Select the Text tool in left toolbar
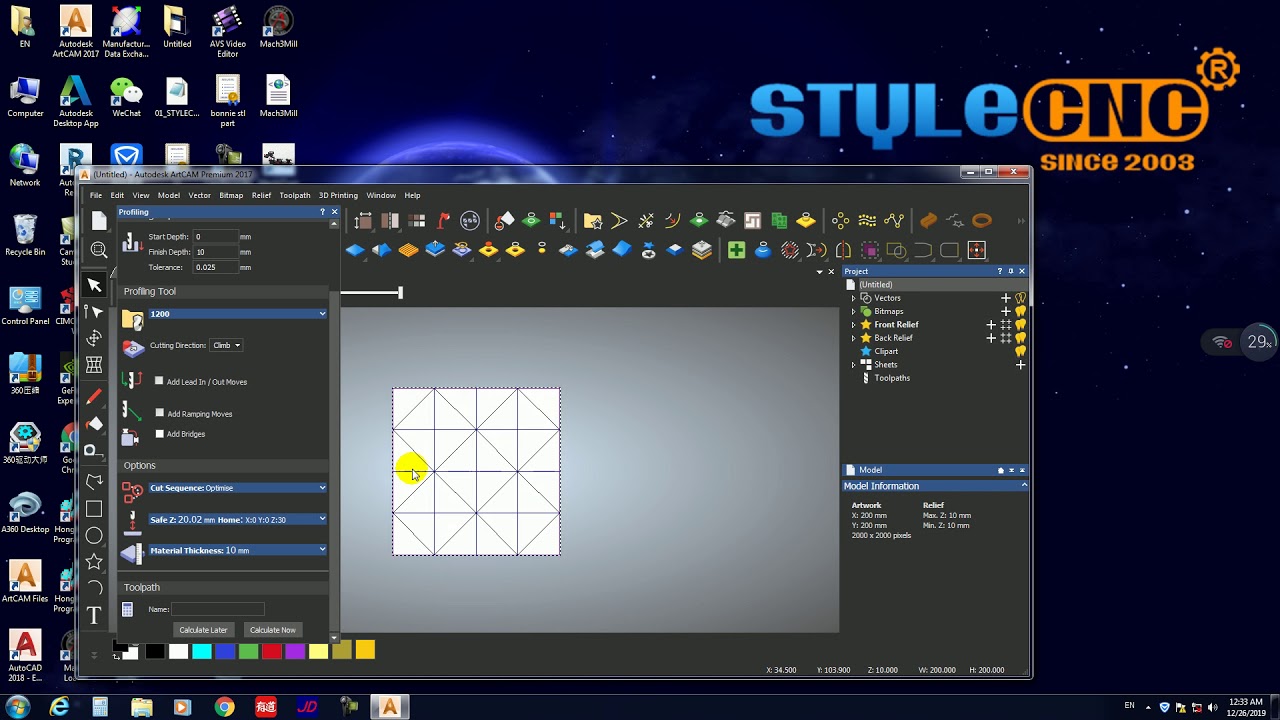Screen dimensions: 1280x720 94,615
